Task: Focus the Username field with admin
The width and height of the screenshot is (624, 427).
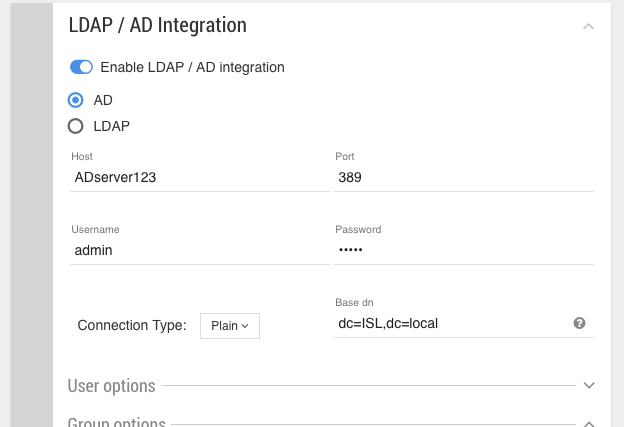Action: coord(200,250)
